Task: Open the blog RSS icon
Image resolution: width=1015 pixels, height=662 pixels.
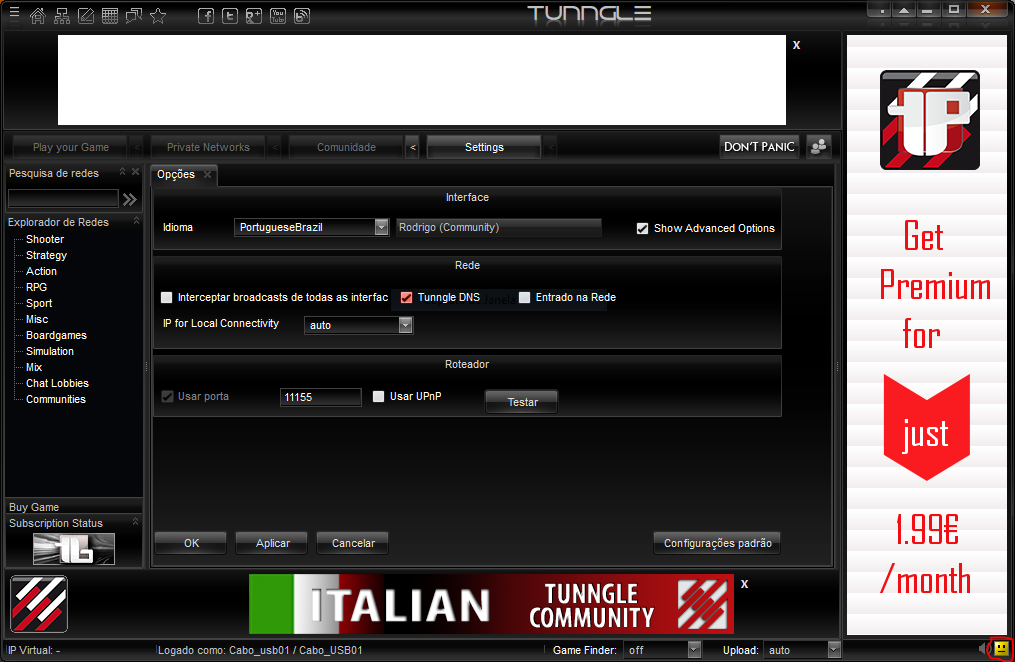Action: 302,16
